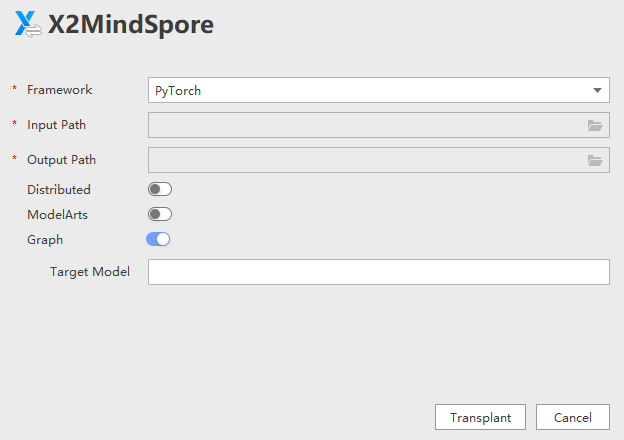
Task: Click the Input Path text field
Action: tap(378, 125)
